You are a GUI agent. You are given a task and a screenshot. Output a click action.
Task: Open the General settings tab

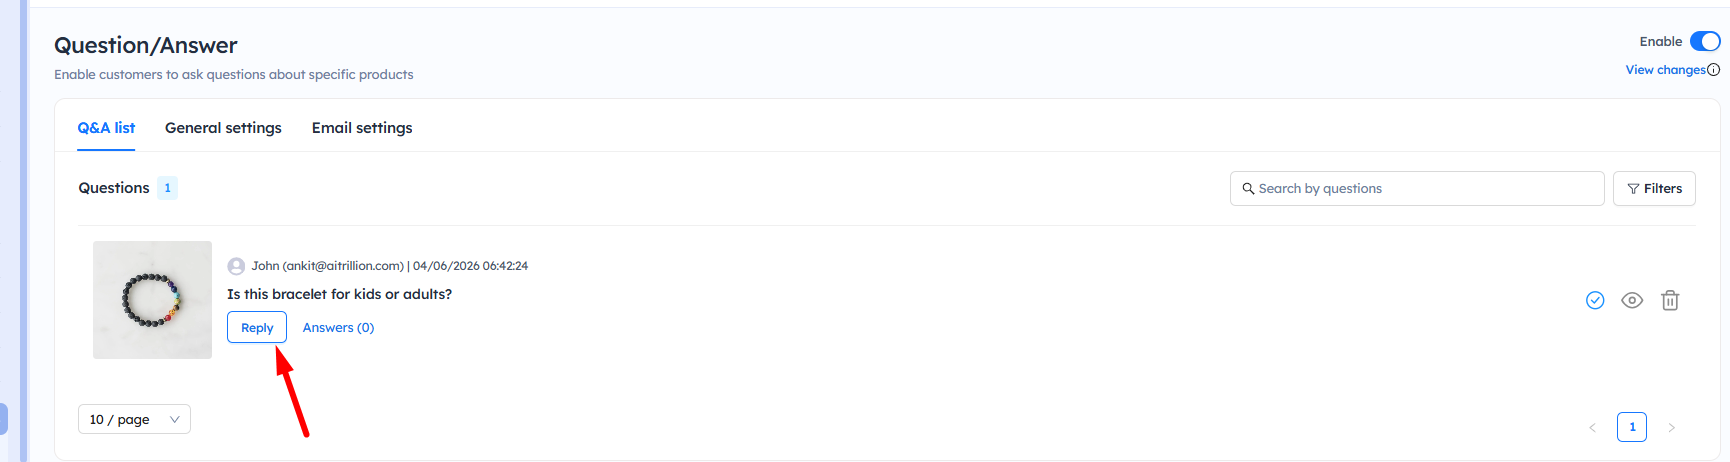tap(223, 128)
